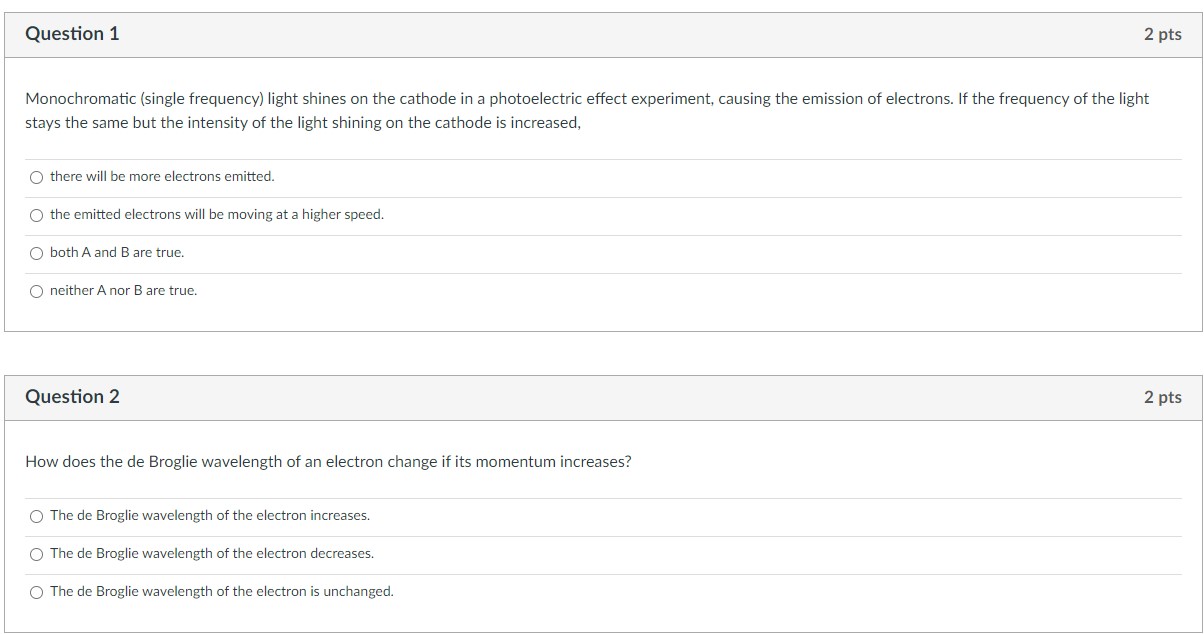The width and height of the screenshot is (1204, 634).
Task: Click the Question 2 prompt text about momentum
Action: (x=329, y=461)
